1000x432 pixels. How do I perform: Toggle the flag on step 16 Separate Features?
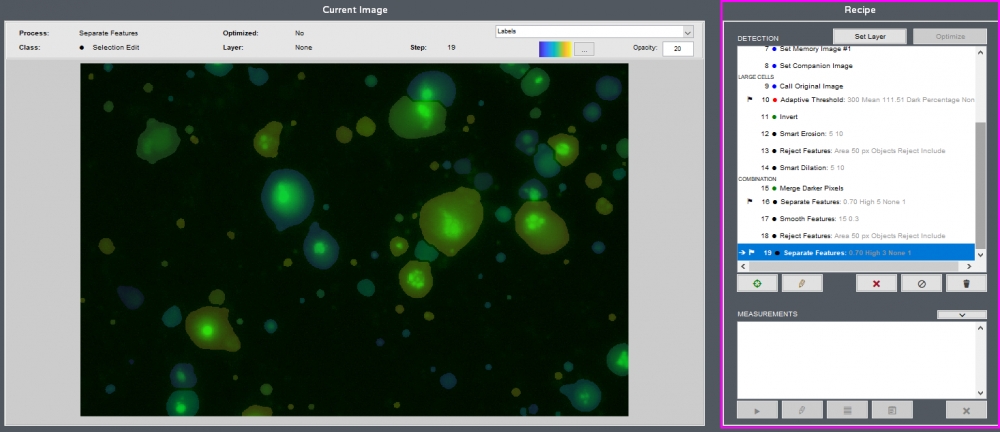(749, 201)
